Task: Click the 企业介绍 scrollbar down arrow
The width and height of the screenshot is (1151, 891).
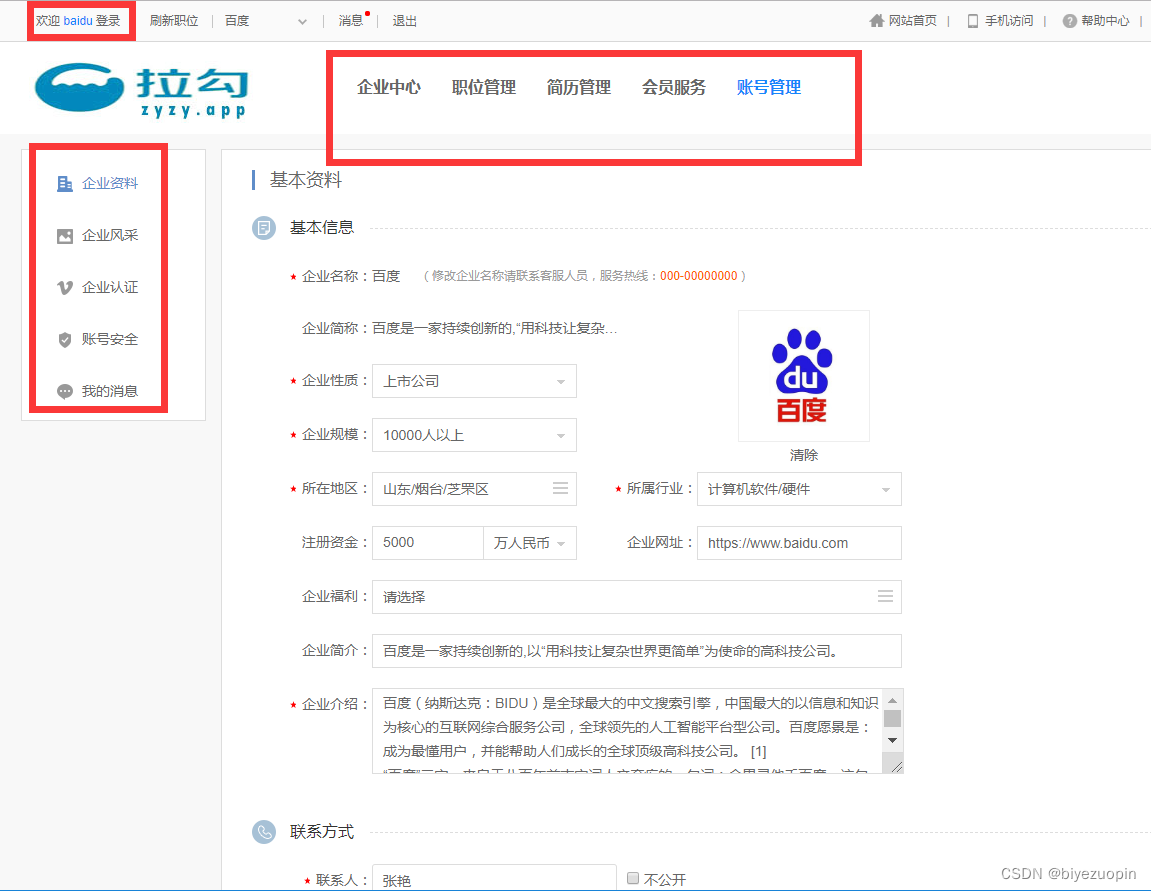Action: coord(893,740)
